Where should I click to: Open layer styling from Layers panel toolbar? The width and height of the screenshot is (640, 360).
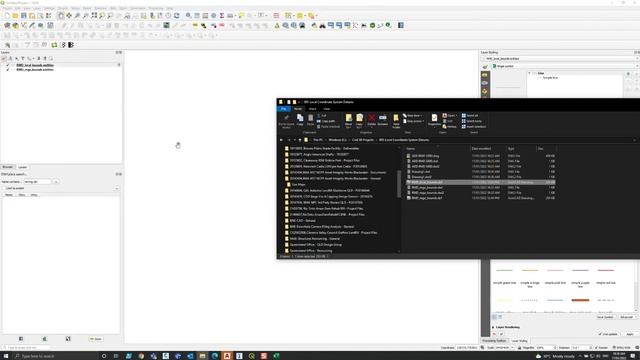pos(4,58)
